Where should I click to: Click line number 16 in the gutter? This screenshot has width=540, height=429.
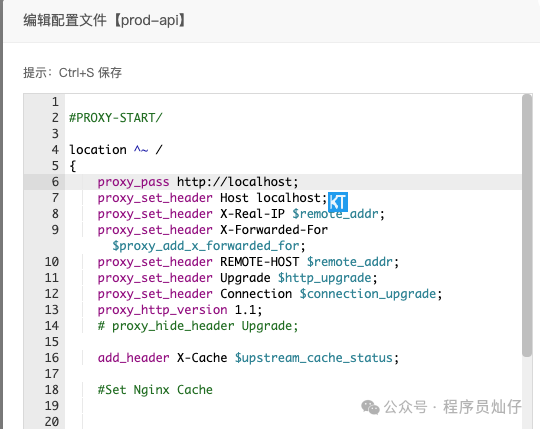pos(52,358)
